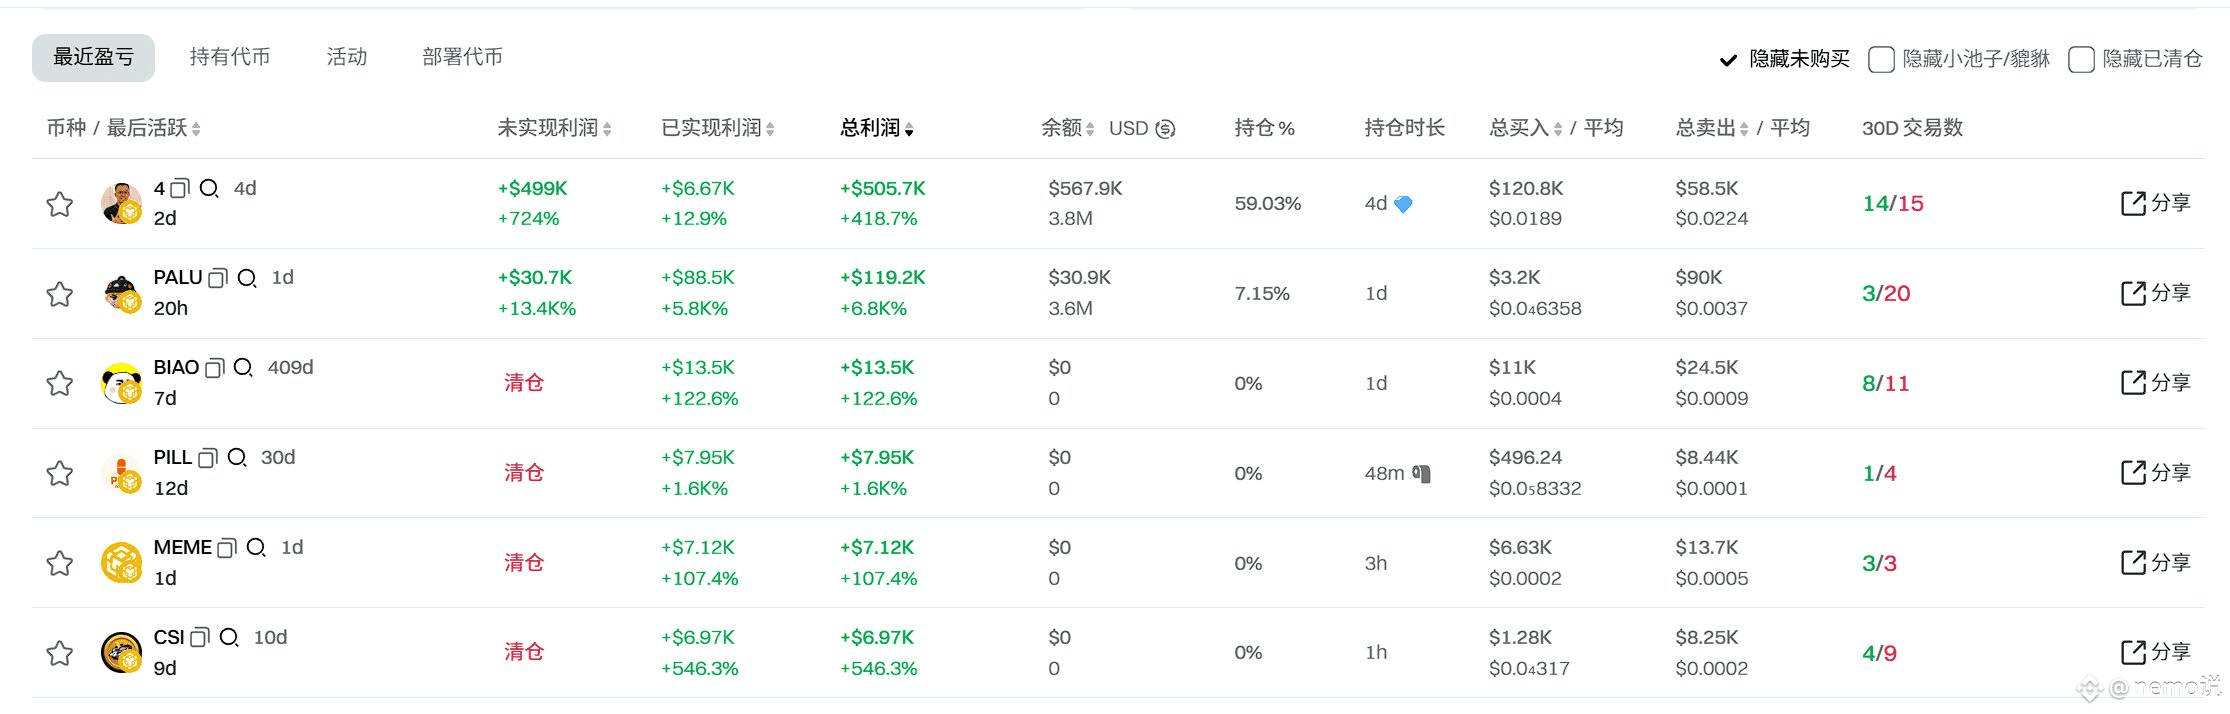Screen dimensions: 2230x714
Task: Share the MEME trade result
Action: (2156, 563)
